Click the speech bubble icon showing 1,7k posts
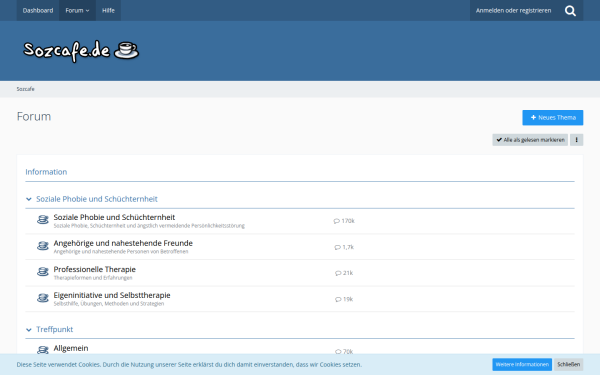600x375 pixels. (338, 247)
